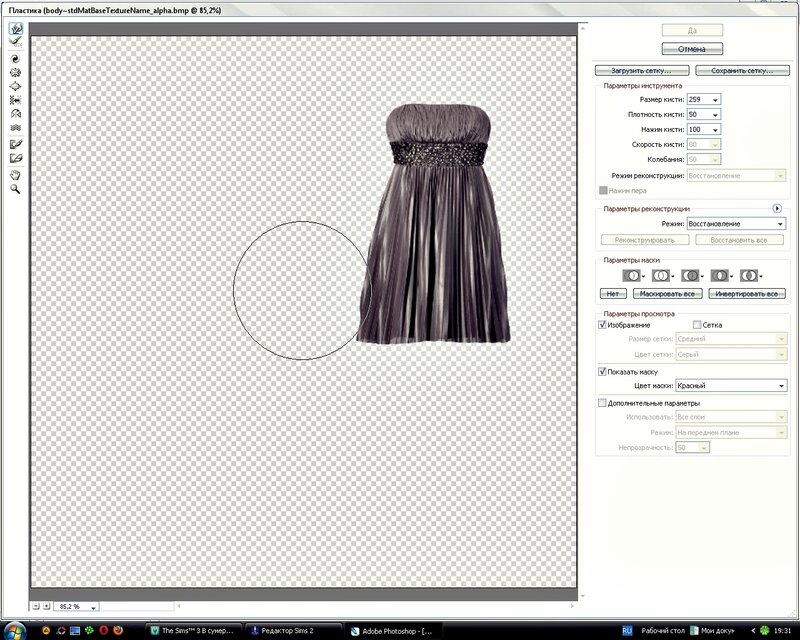This screenshot has width=800, height=640.
Task: Click the zoom percentage field
Action: coord(71,606)
